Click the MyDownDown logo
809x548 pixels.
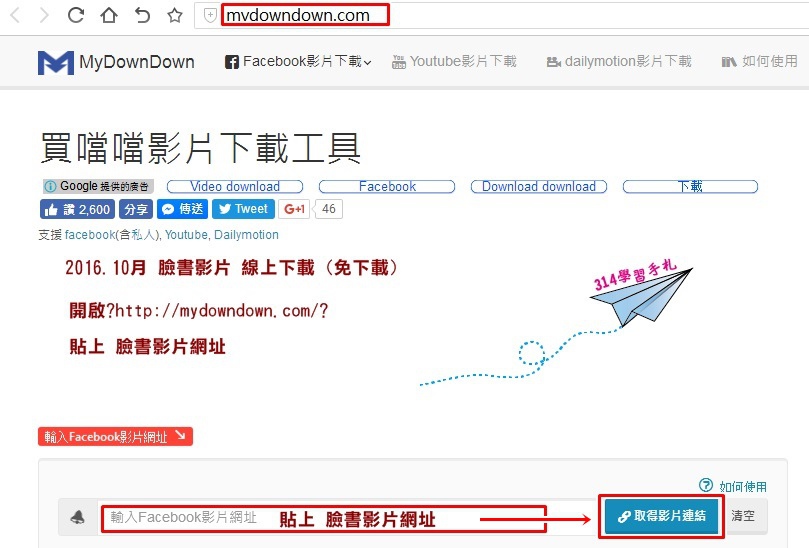pos(56,62)
